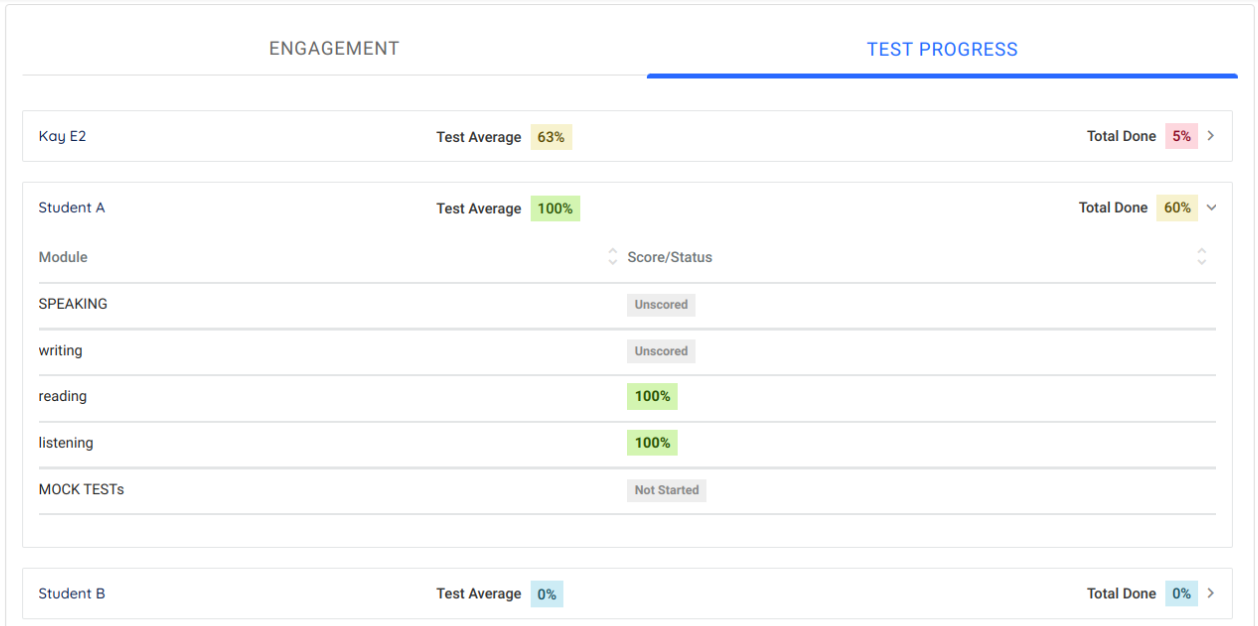The image size is (1258, 626).
Task: Sort by Module column arrows
Action: click(x=612, y=257)
